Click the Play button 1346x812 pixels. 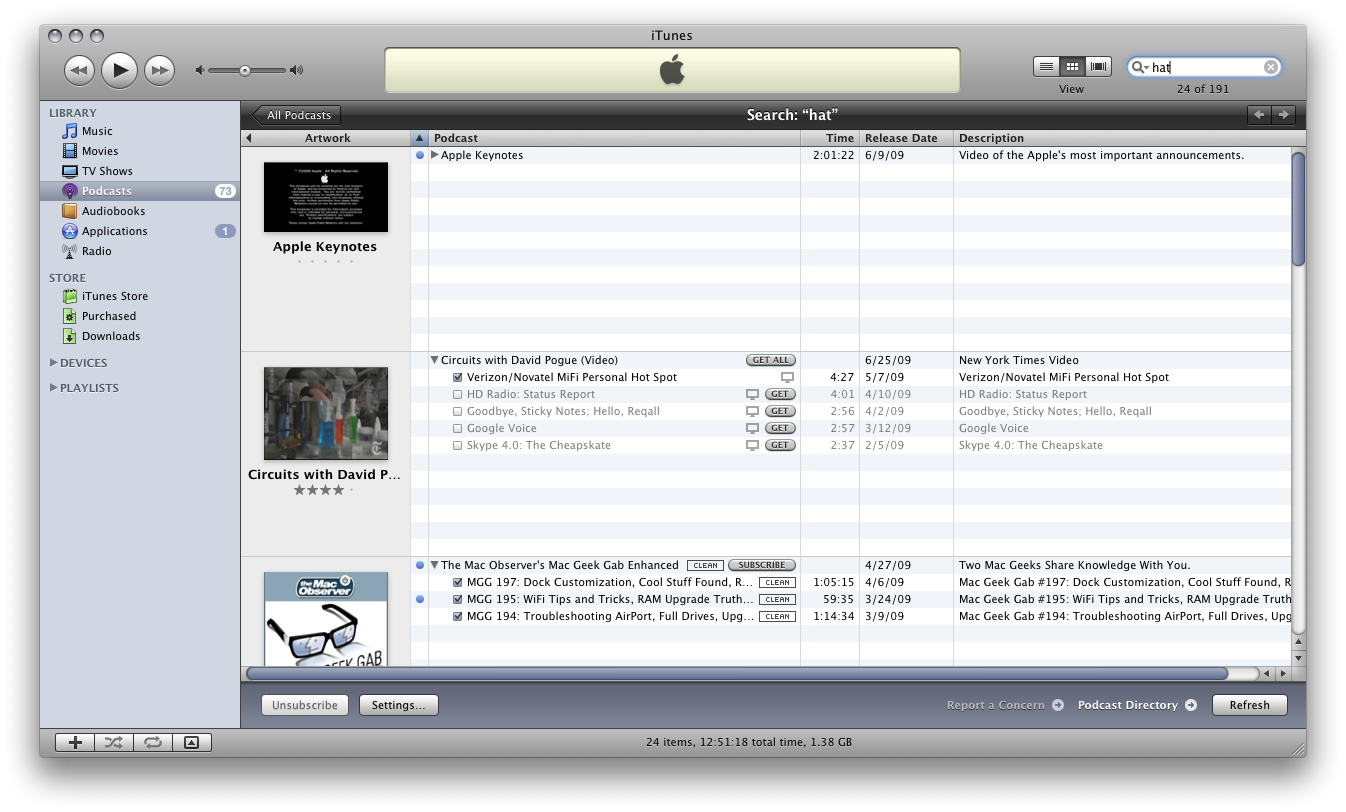(x=119, y=70)
